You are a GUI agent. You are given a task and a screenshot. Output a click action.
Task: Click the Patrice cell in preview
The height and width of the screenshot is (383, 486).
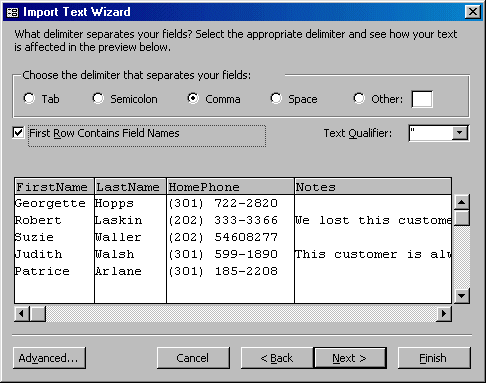point(42,271)
